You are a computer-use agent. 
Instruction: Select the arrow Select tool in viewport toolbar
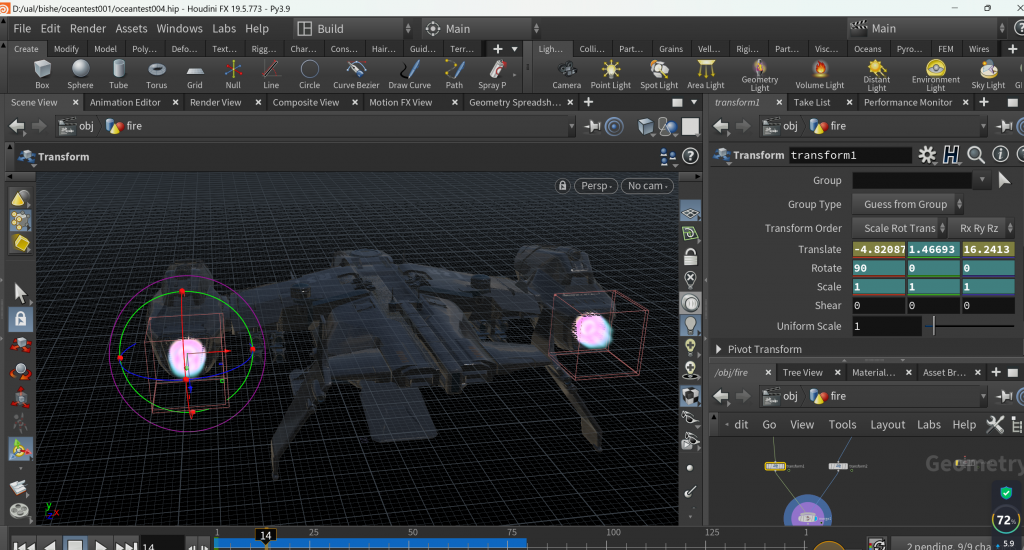(20, 293)
